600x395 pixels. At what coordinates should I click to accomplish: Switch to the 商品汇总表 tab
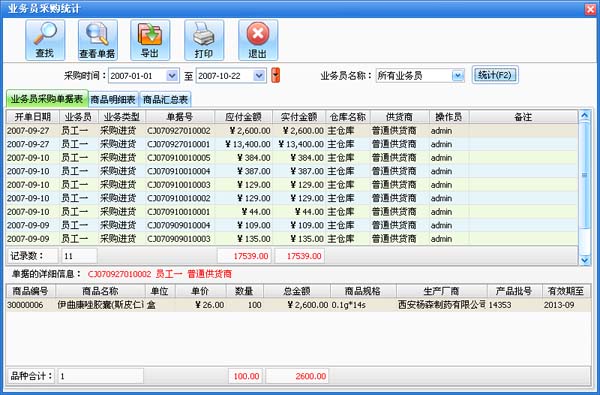(x=165, y=100)
